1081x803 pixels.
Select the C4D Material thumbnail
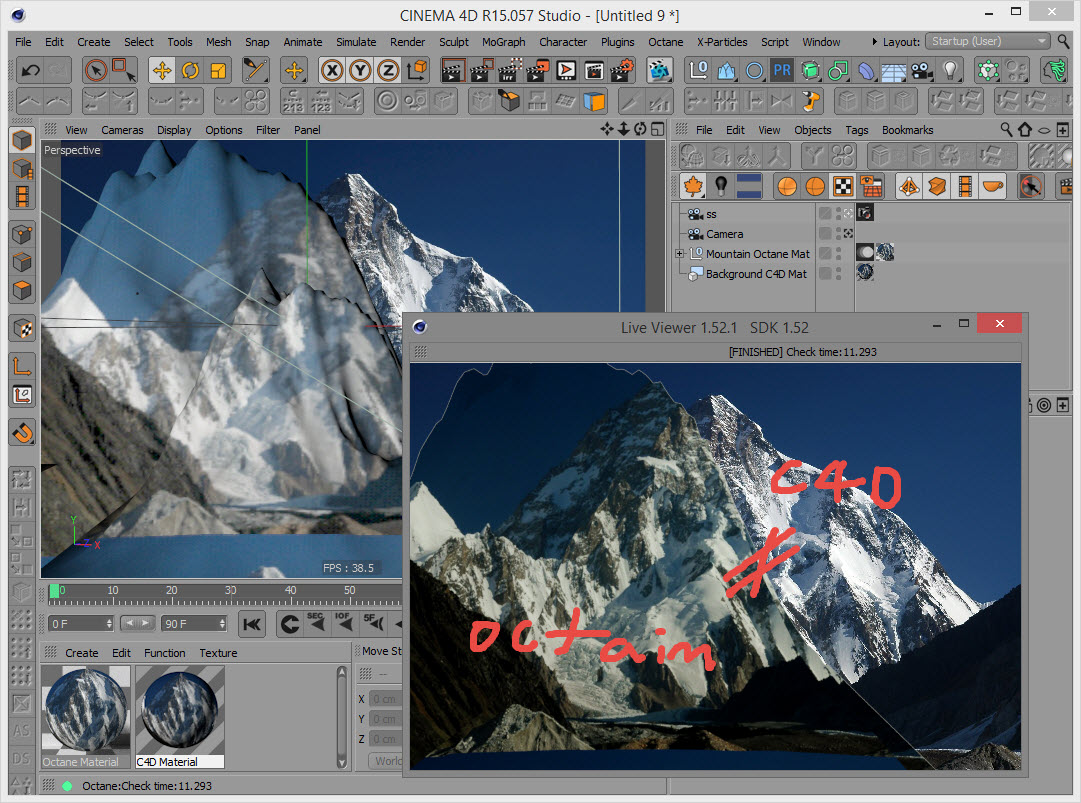[180, 717]
